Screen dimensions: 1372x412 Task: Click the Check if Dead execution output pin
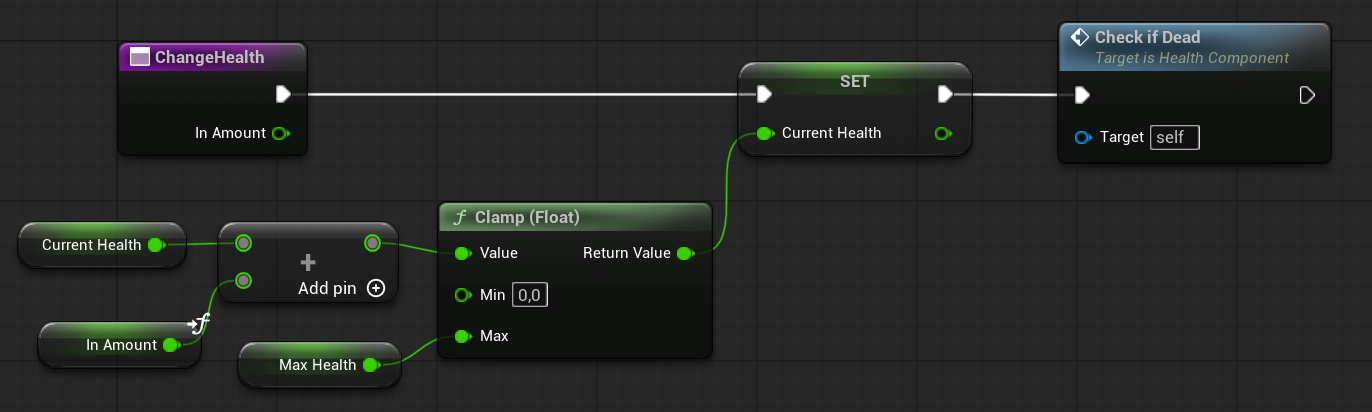[1306, 96]
